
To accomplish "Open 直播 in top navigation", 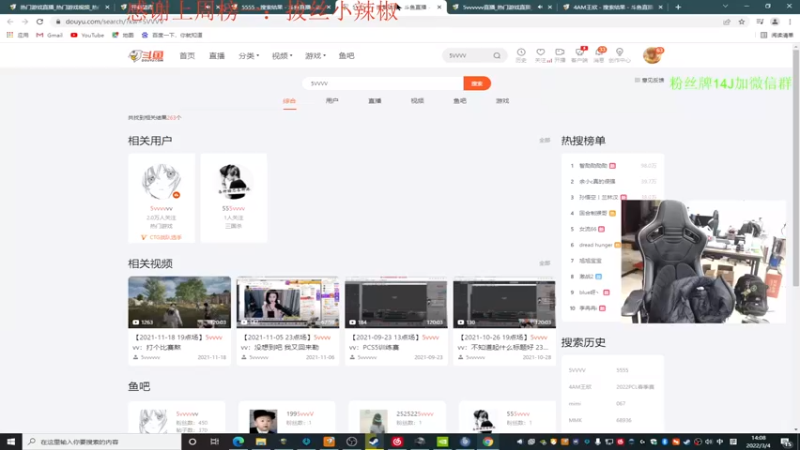I will [216, 56].
